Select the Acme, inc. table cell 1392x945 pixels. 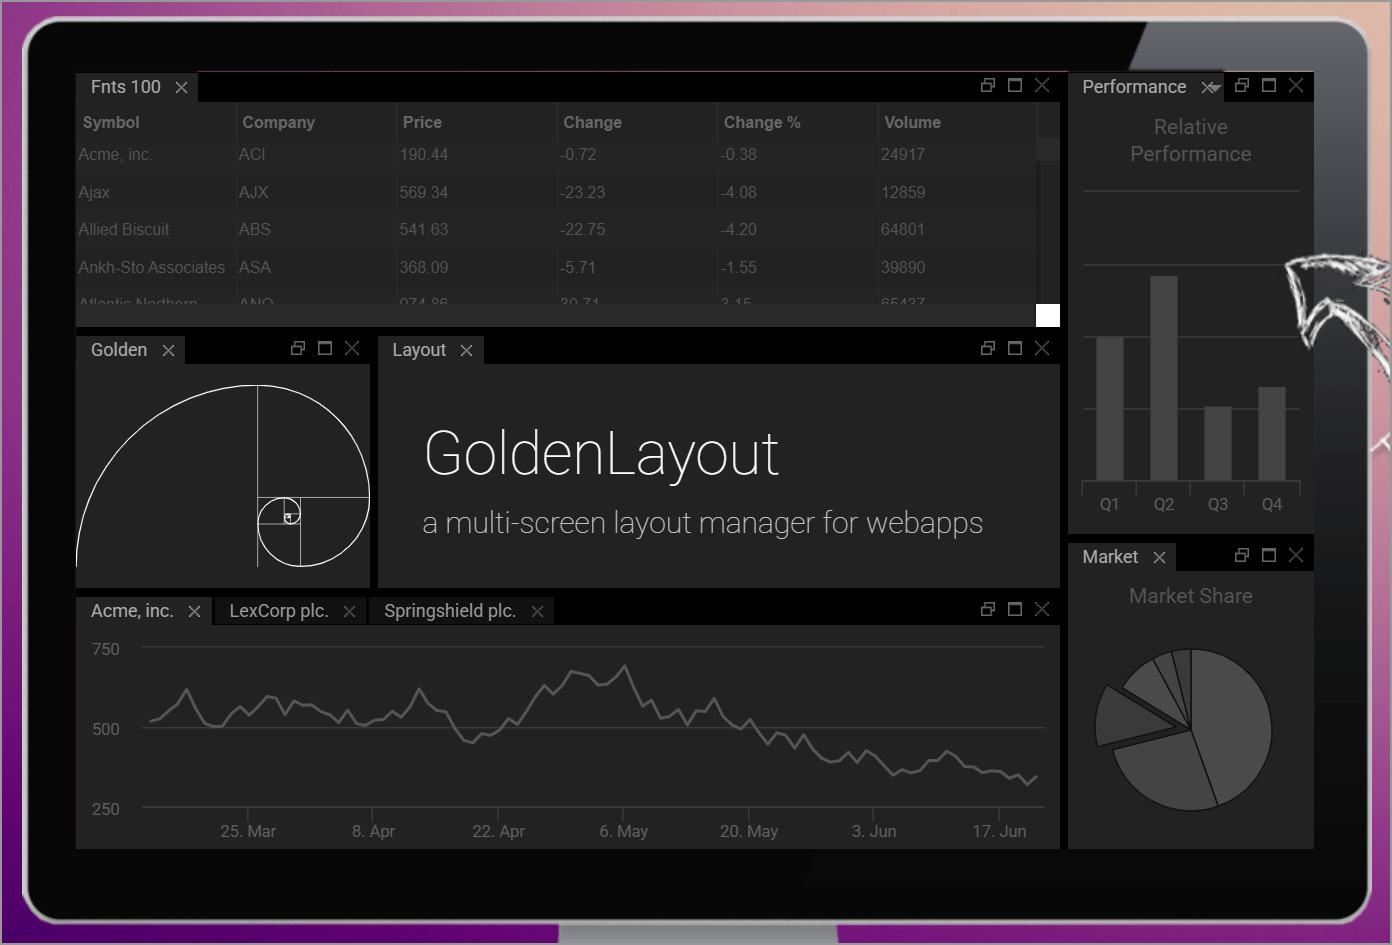click(x=156, y=154)
